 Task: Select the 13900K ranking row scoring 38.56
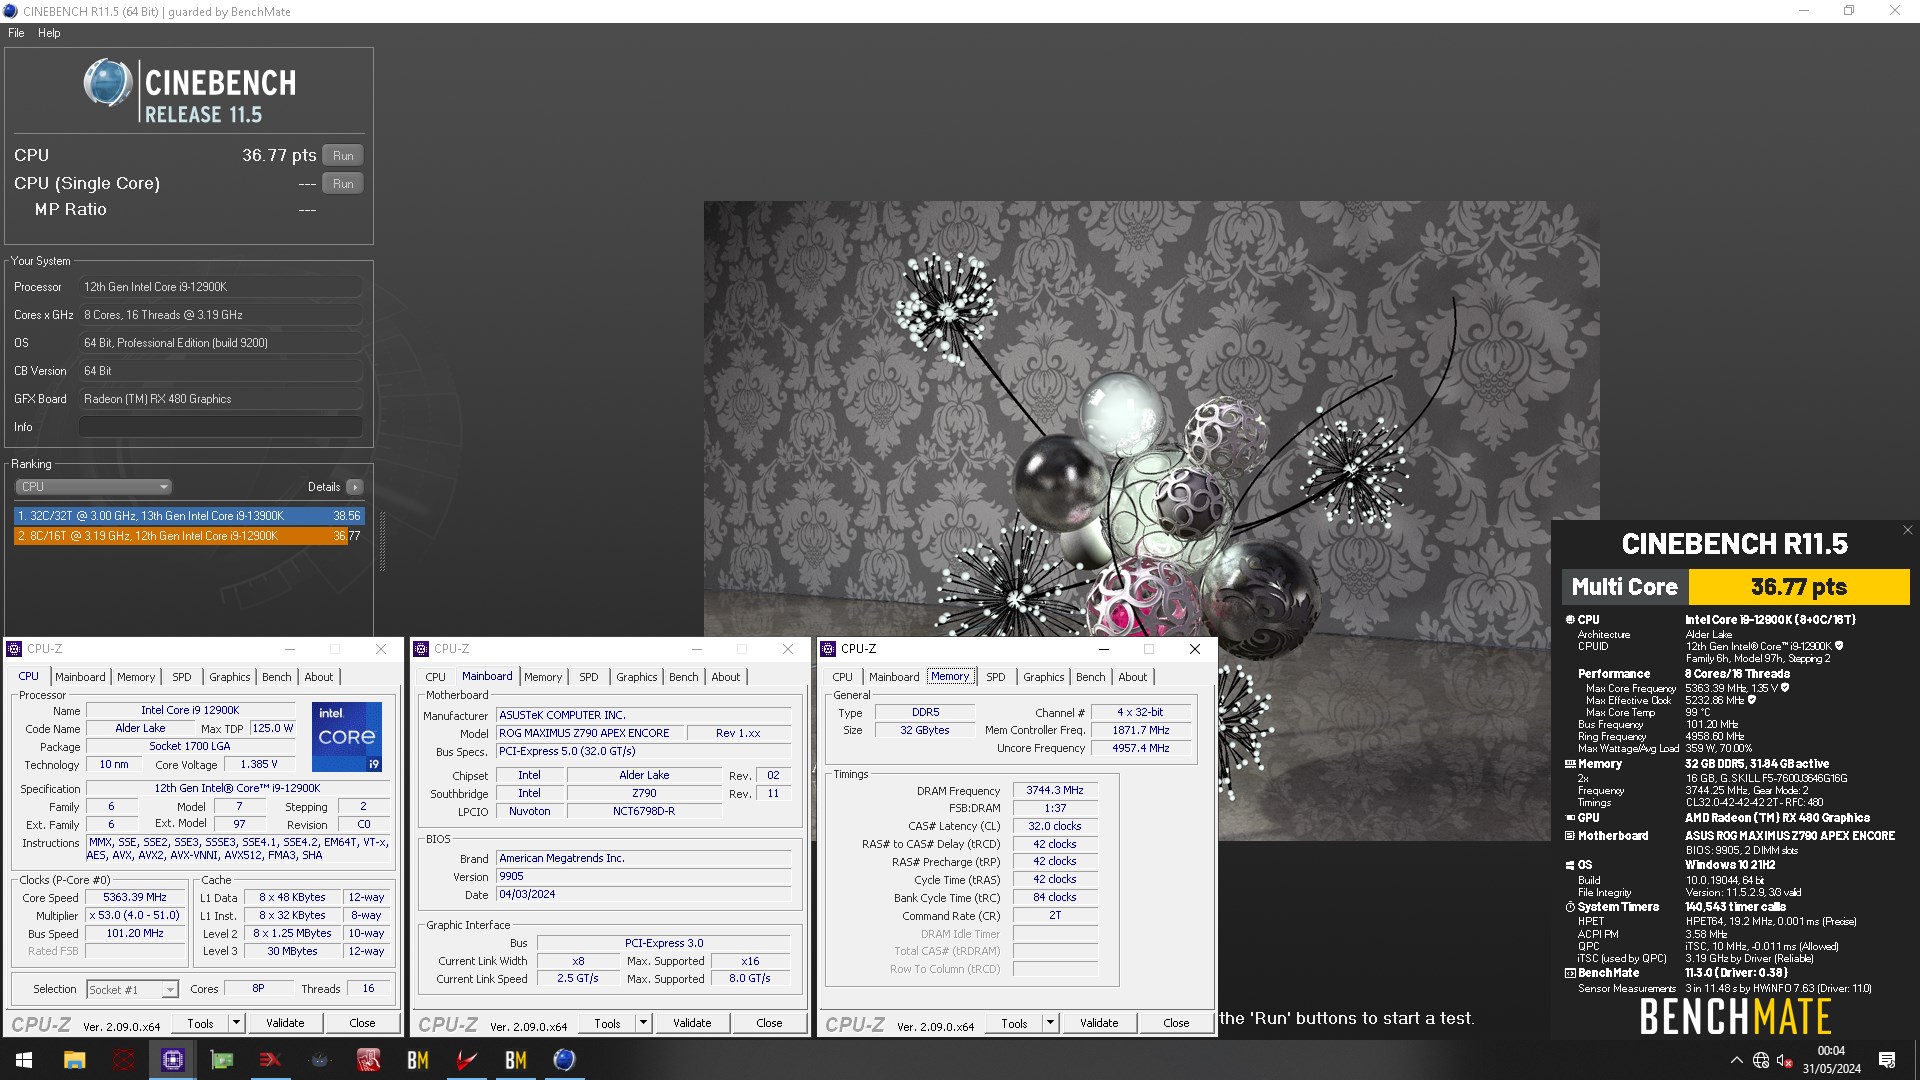[x=189, y=516]
